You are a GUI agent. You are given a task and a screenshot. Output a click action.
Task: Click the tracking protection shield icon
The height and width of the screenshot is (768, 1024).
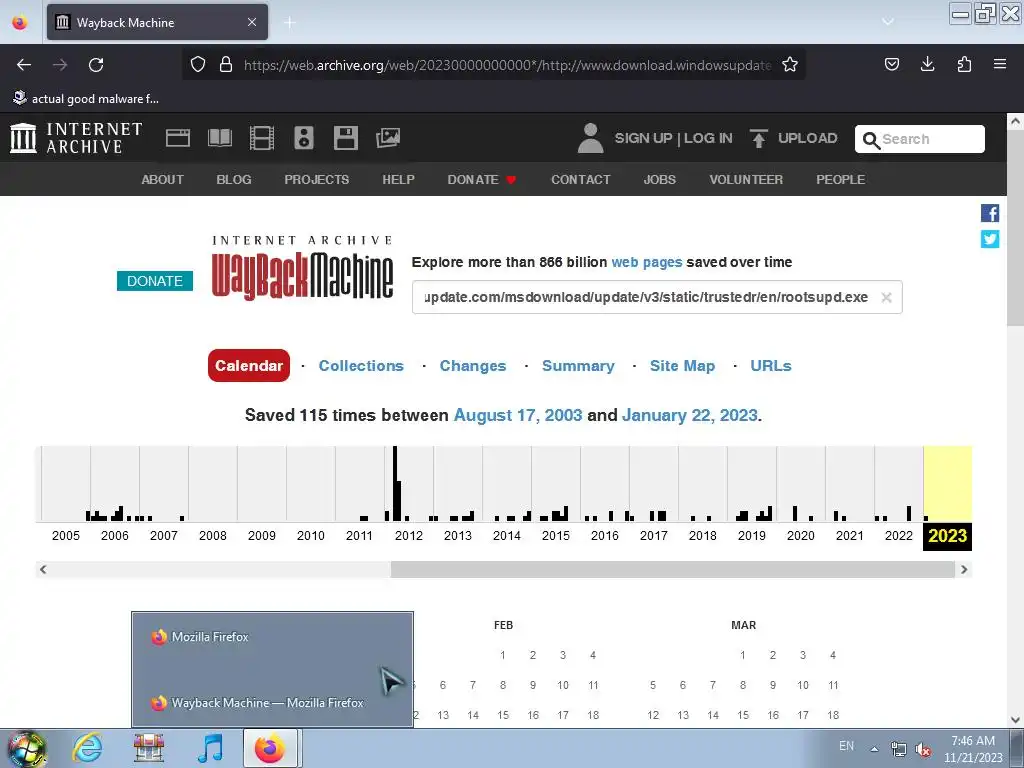(198, 64)
